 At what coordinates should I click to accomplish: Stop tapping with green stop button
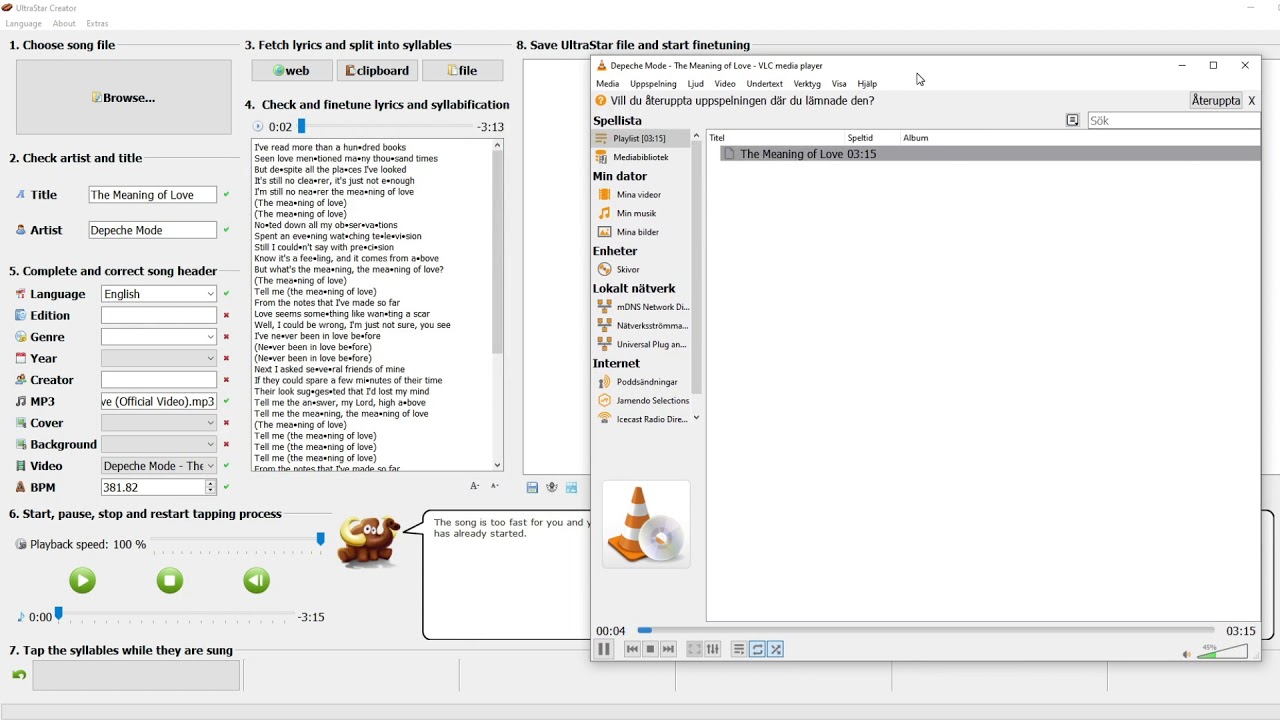click(170, 580)
